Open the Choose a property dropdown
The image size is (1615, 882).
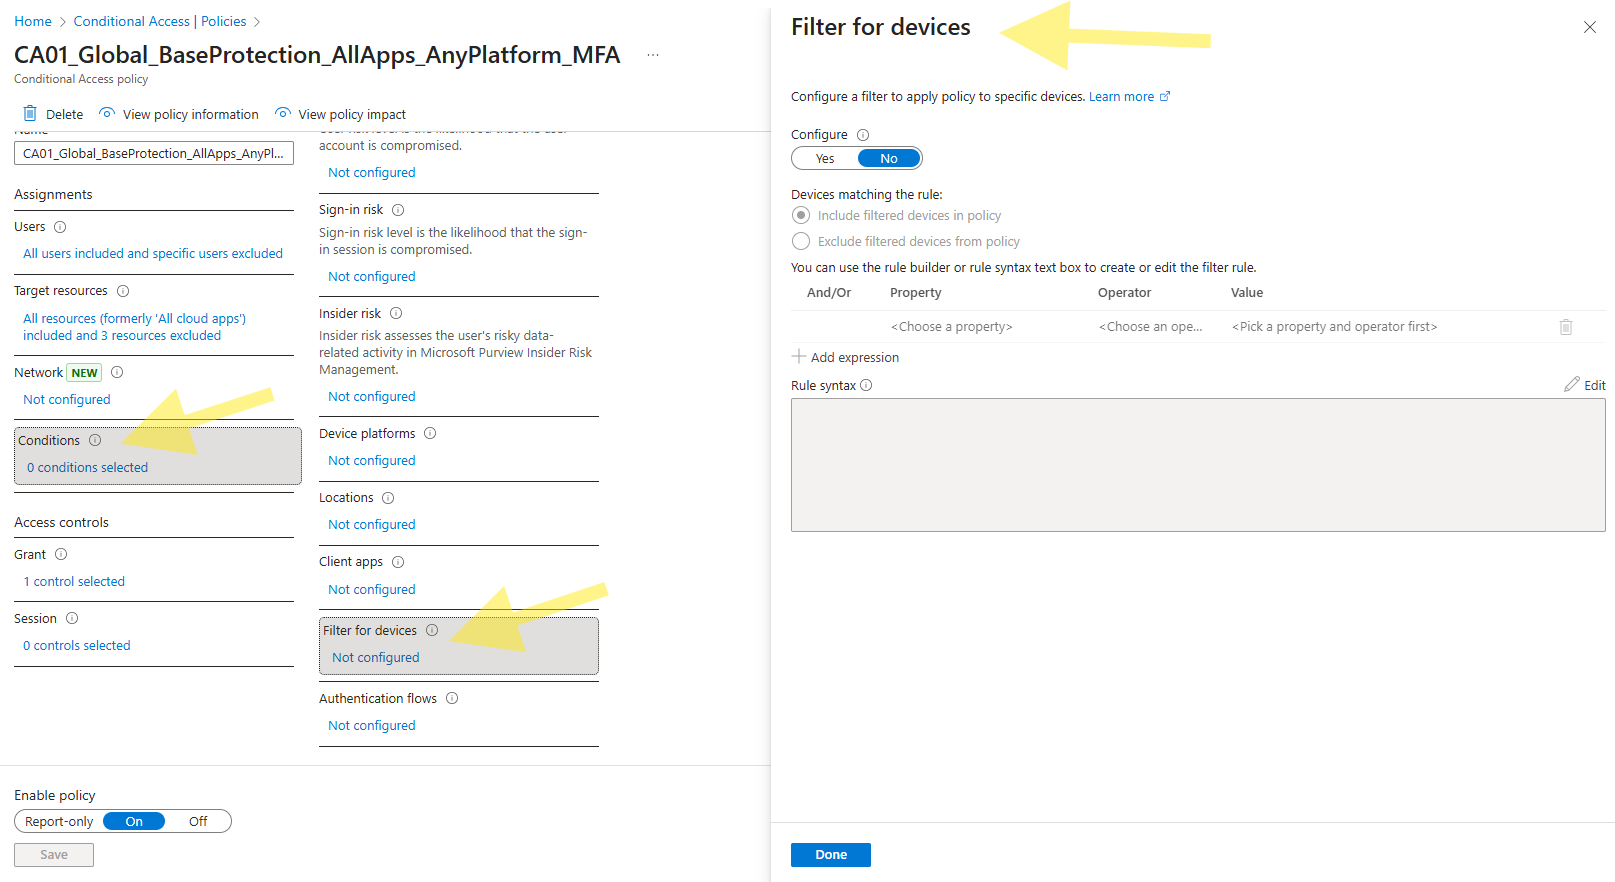pyautogui.click(x=951, y=327)
